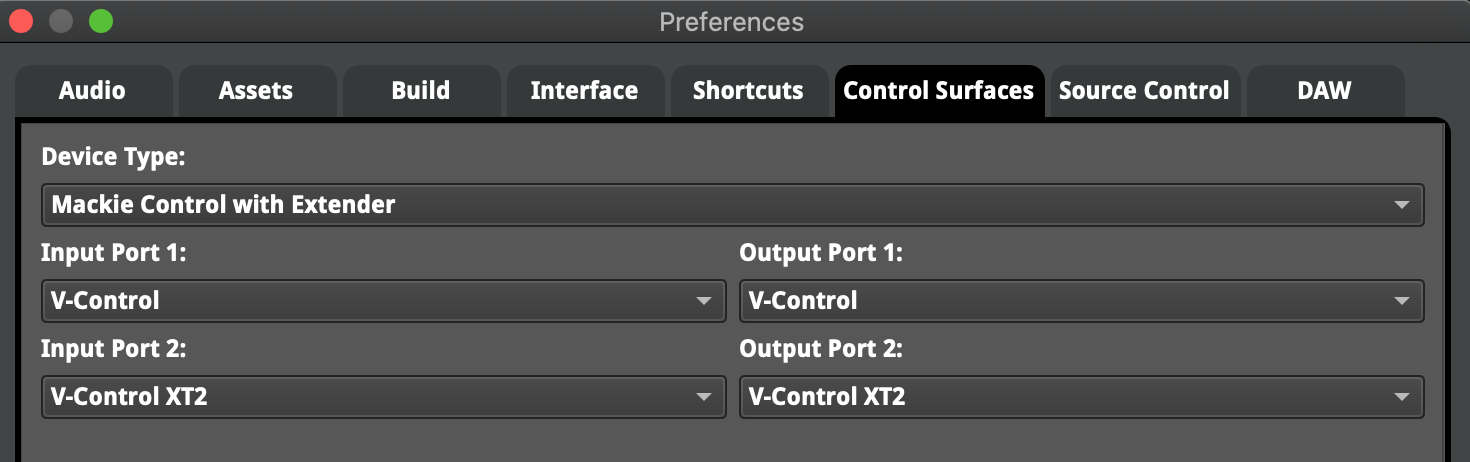Select the Control Surfaces tab

click(x=938, y=91)
